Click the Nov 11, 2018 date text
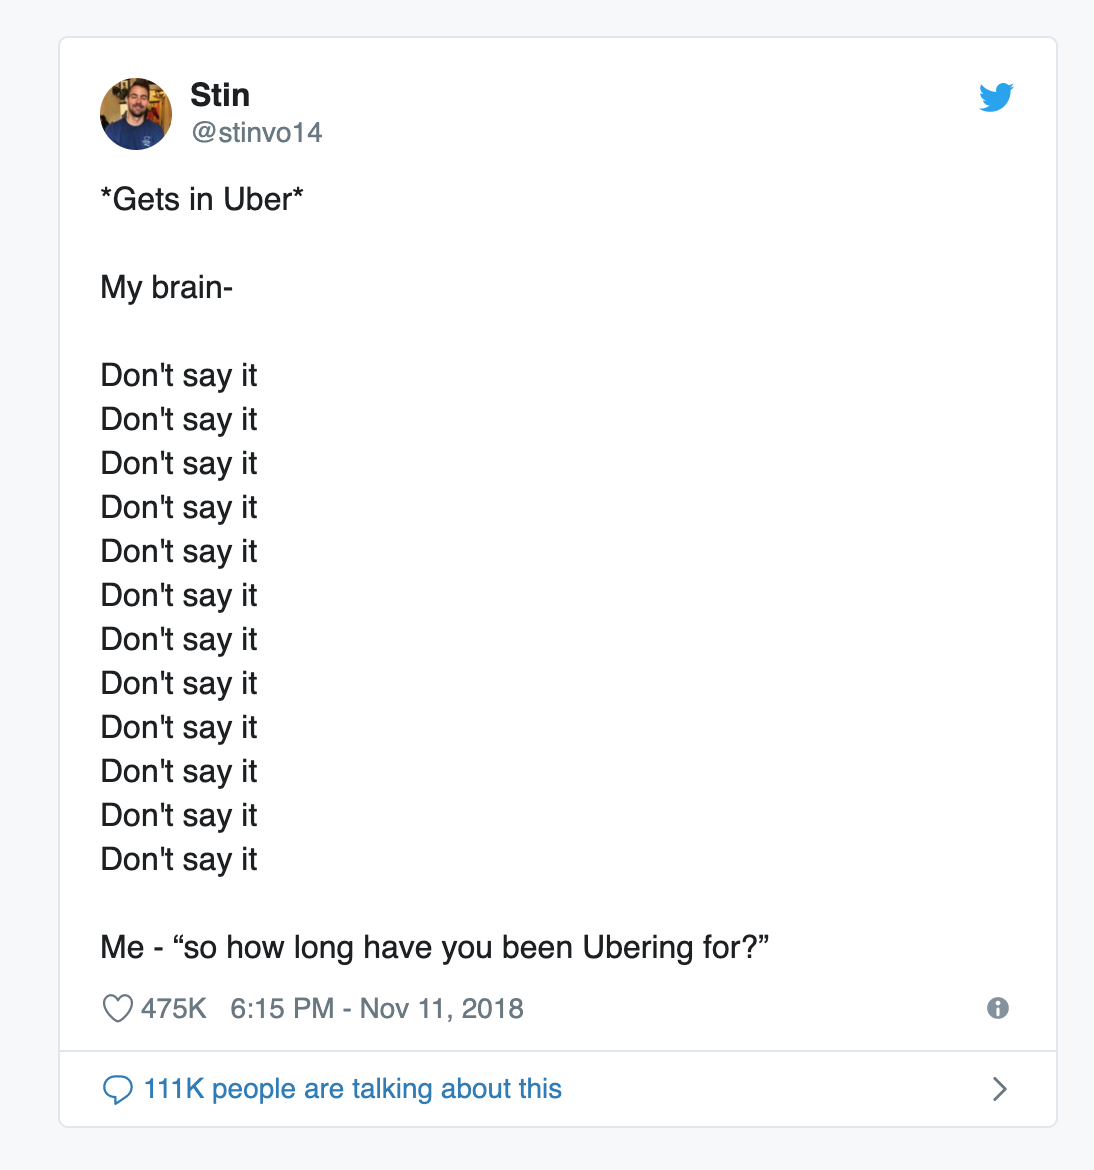 click(x=442, y=1008)
